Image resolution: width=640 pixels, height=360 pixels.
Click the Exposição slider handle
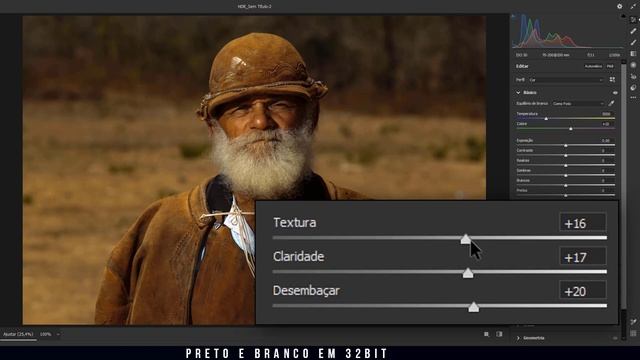(566, 145)
